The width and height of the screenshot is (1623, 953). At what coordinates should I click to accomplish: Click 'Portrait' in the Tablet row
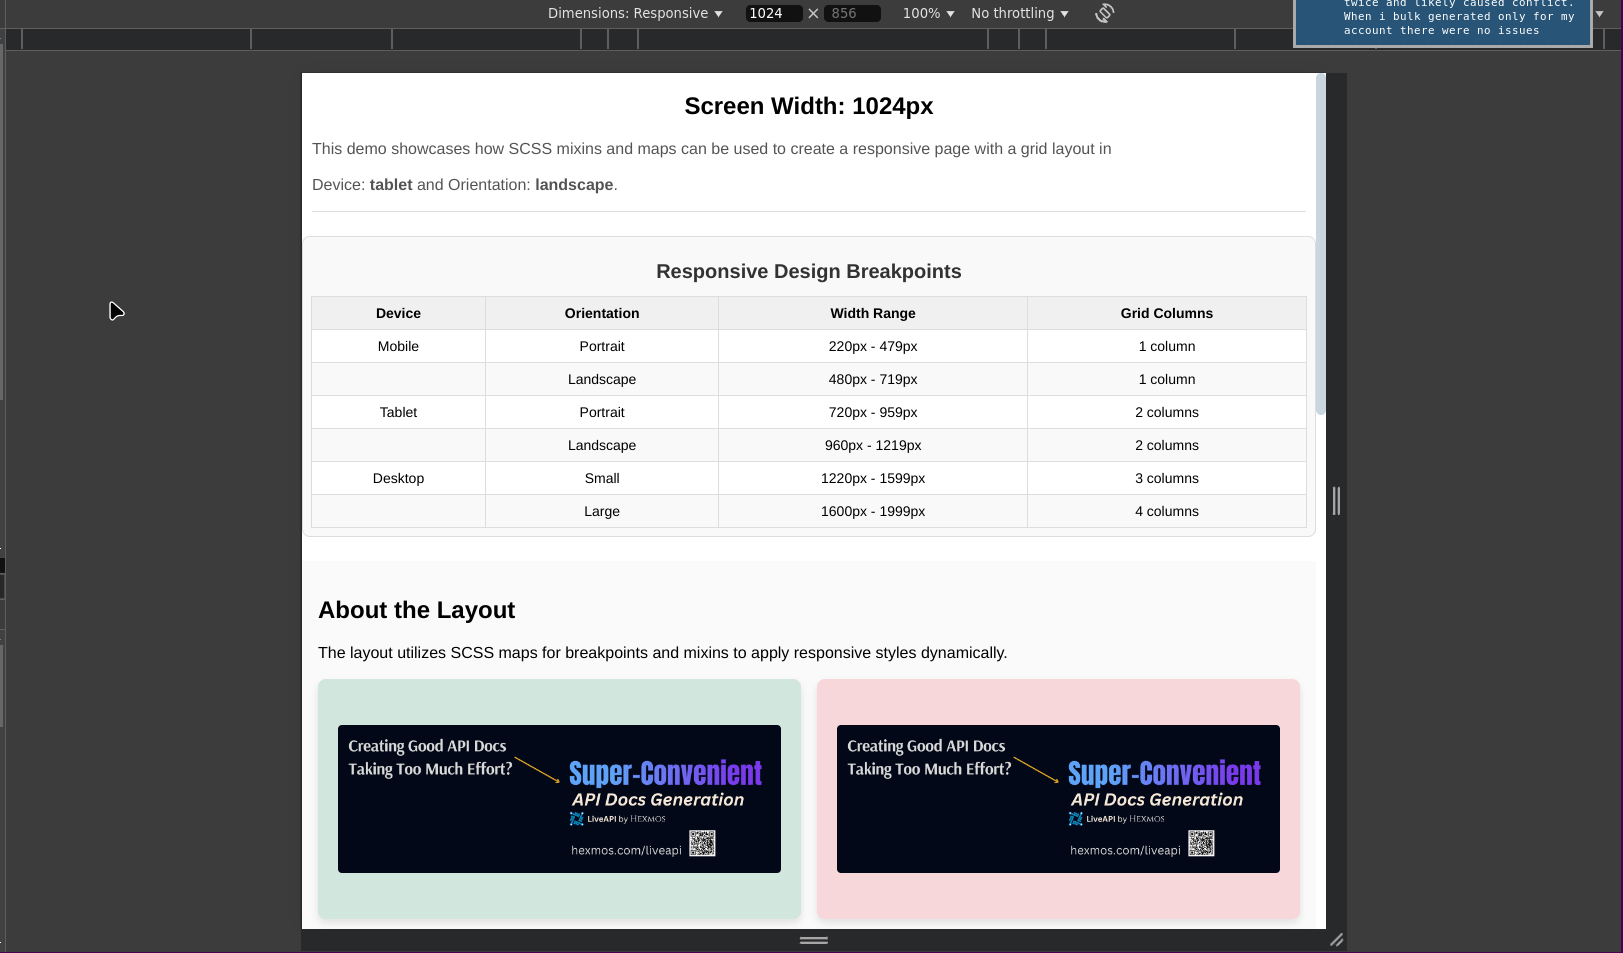(x=602, y=412)
